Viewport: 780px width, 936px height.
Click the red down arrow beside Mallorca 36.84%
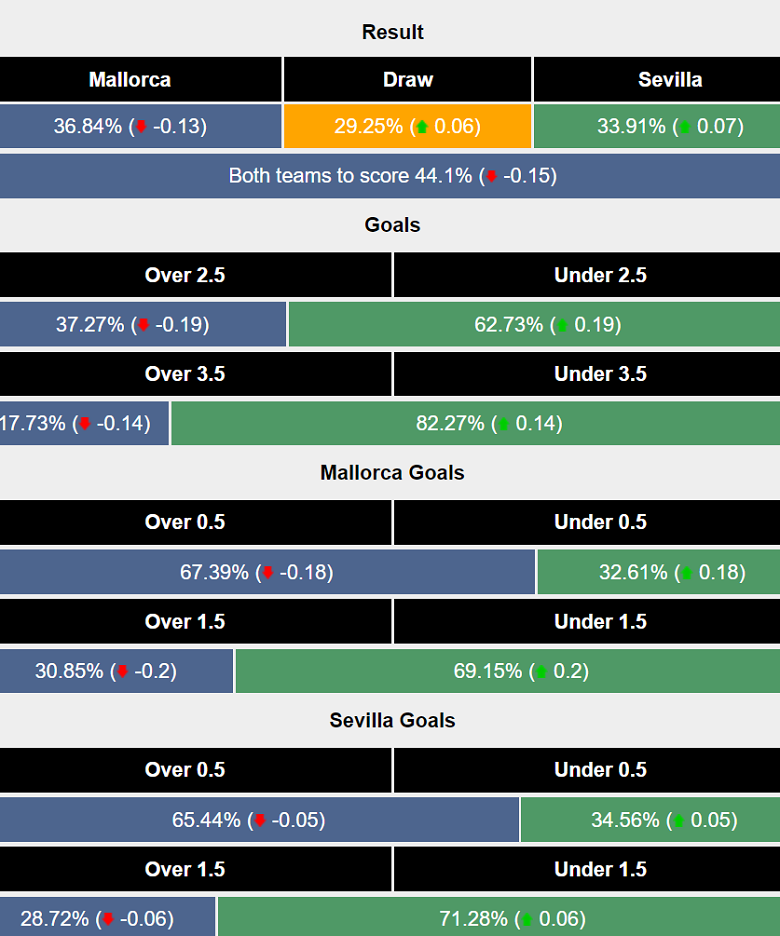[141, 127]
